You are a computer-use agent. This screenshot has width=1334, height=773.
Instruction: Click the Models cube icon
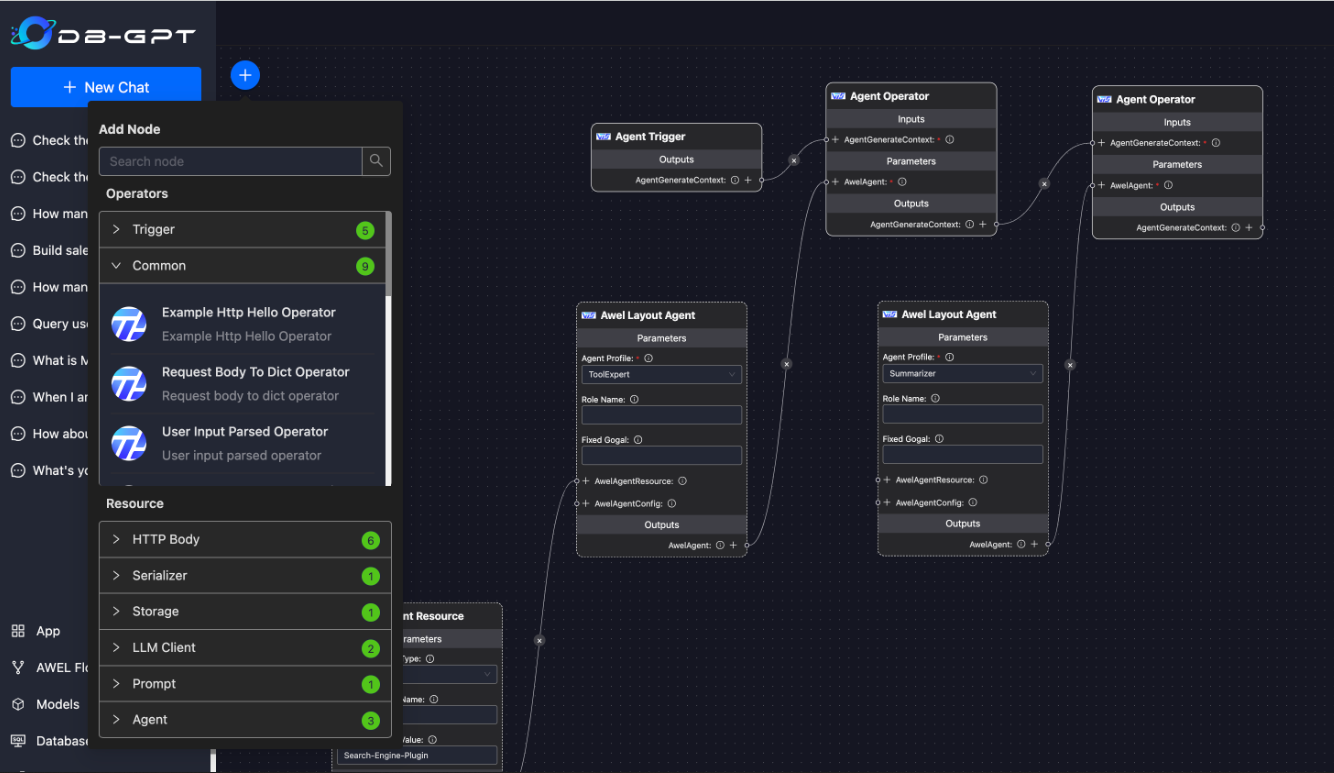point(18,704)
